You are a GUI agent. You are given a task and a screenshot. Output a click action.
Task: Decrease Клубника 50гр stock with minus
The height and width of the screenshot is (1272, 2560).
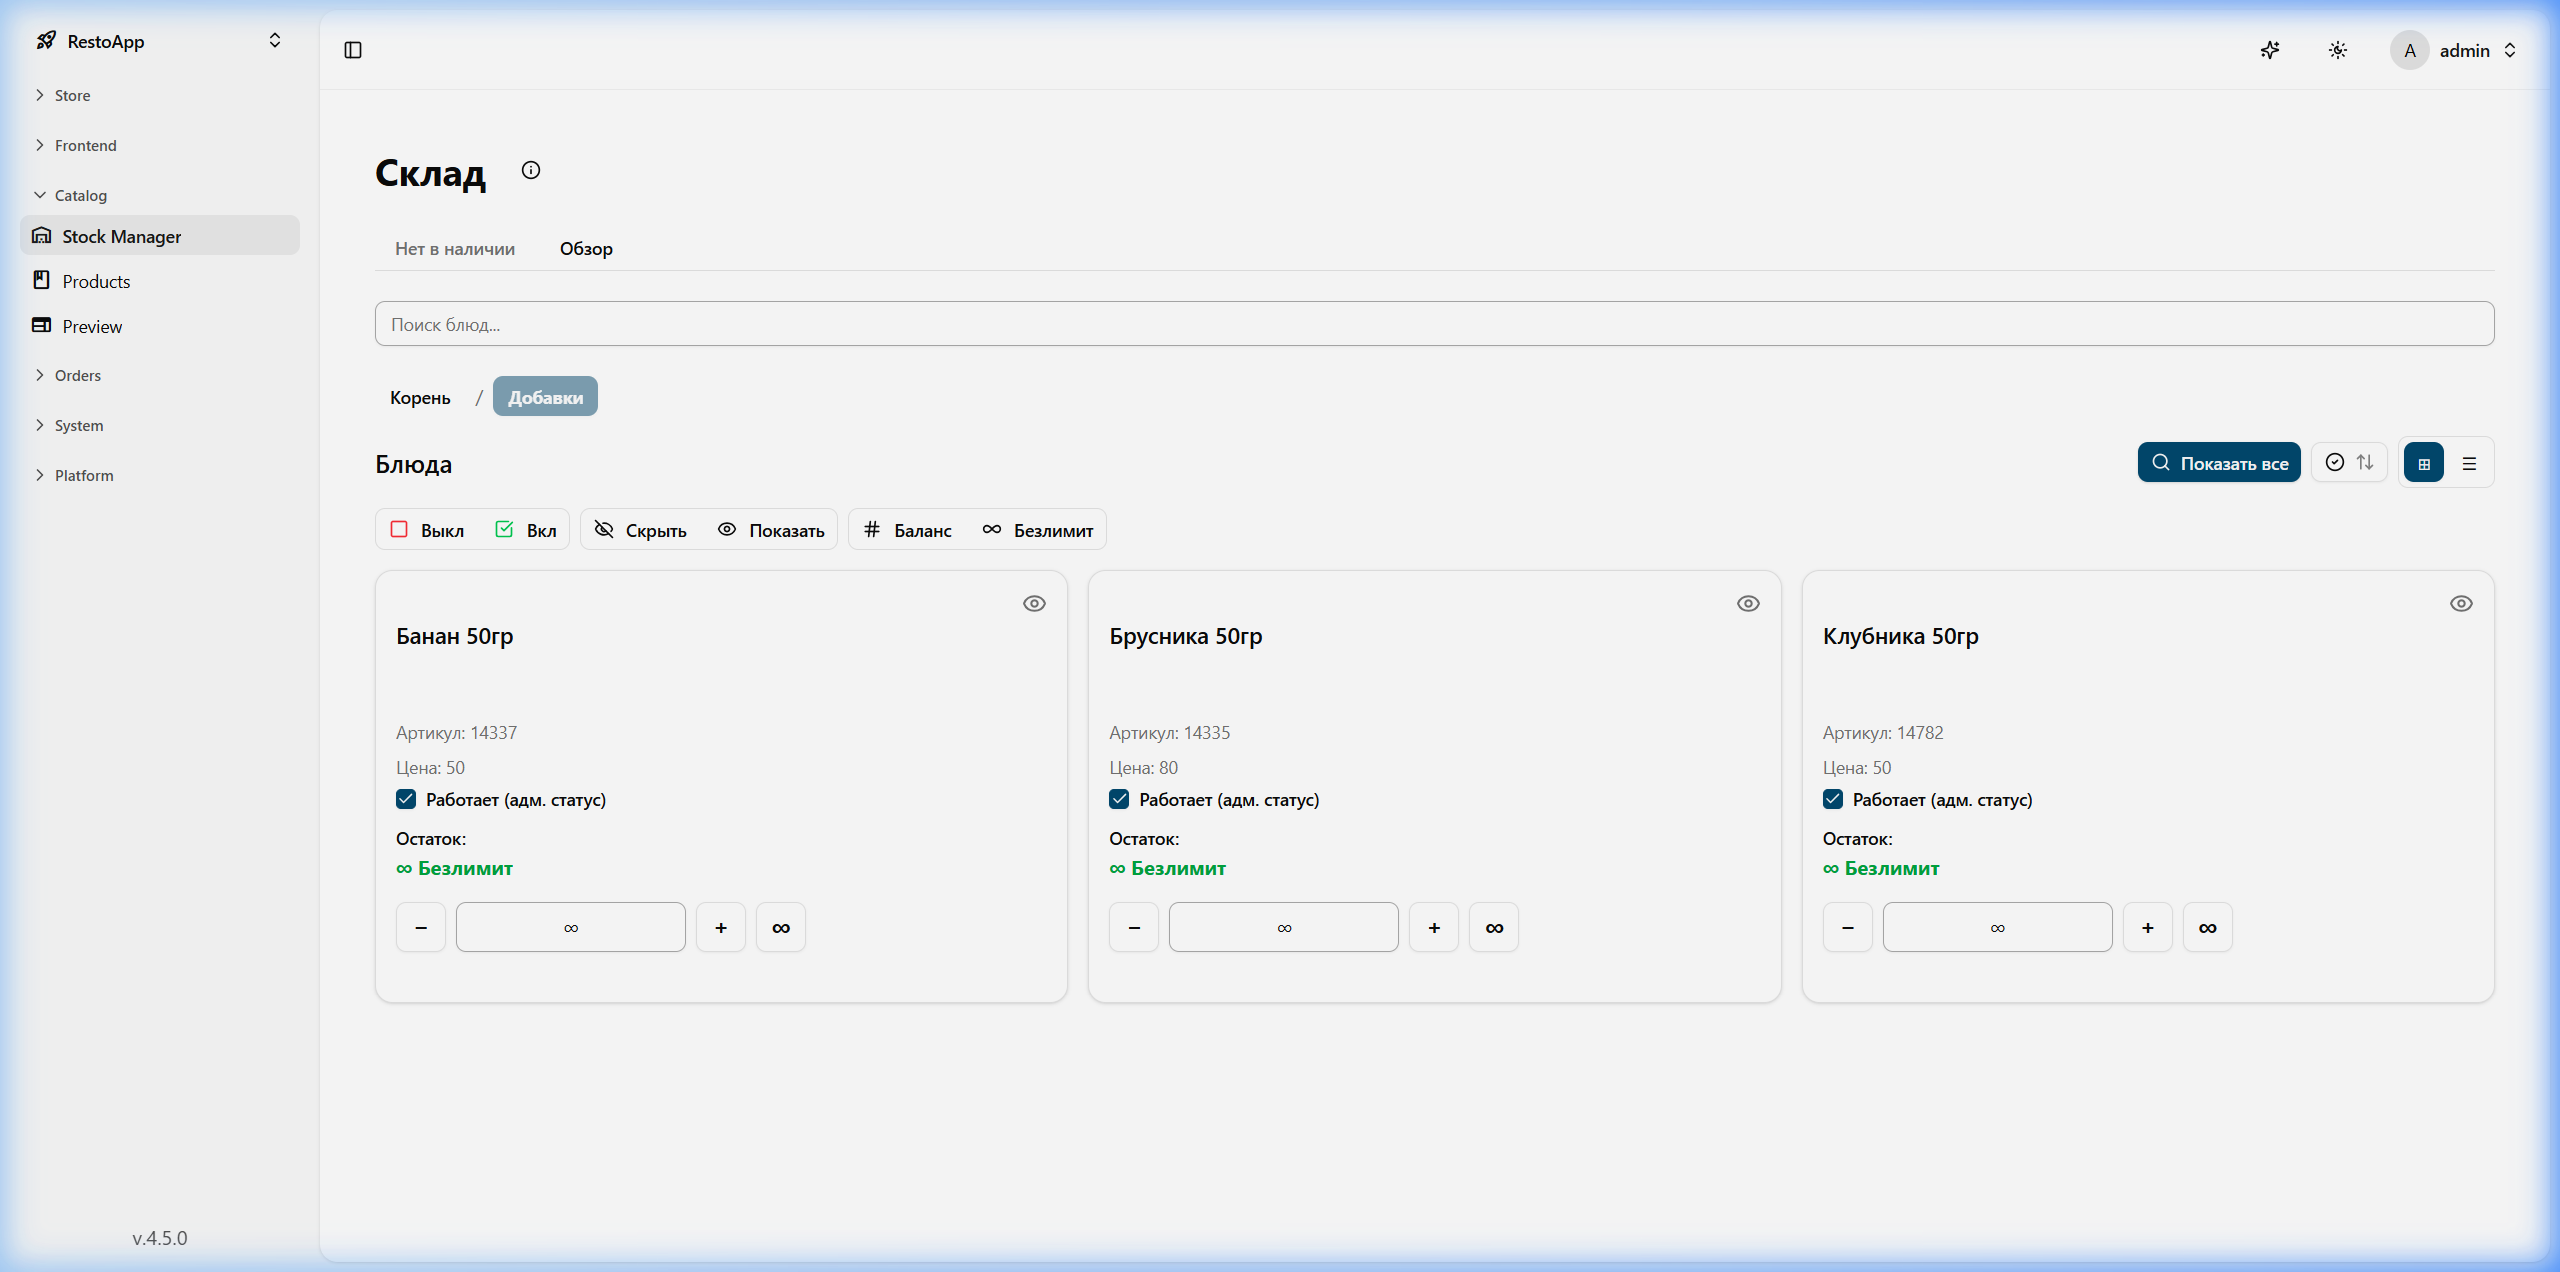point(1848,927)
